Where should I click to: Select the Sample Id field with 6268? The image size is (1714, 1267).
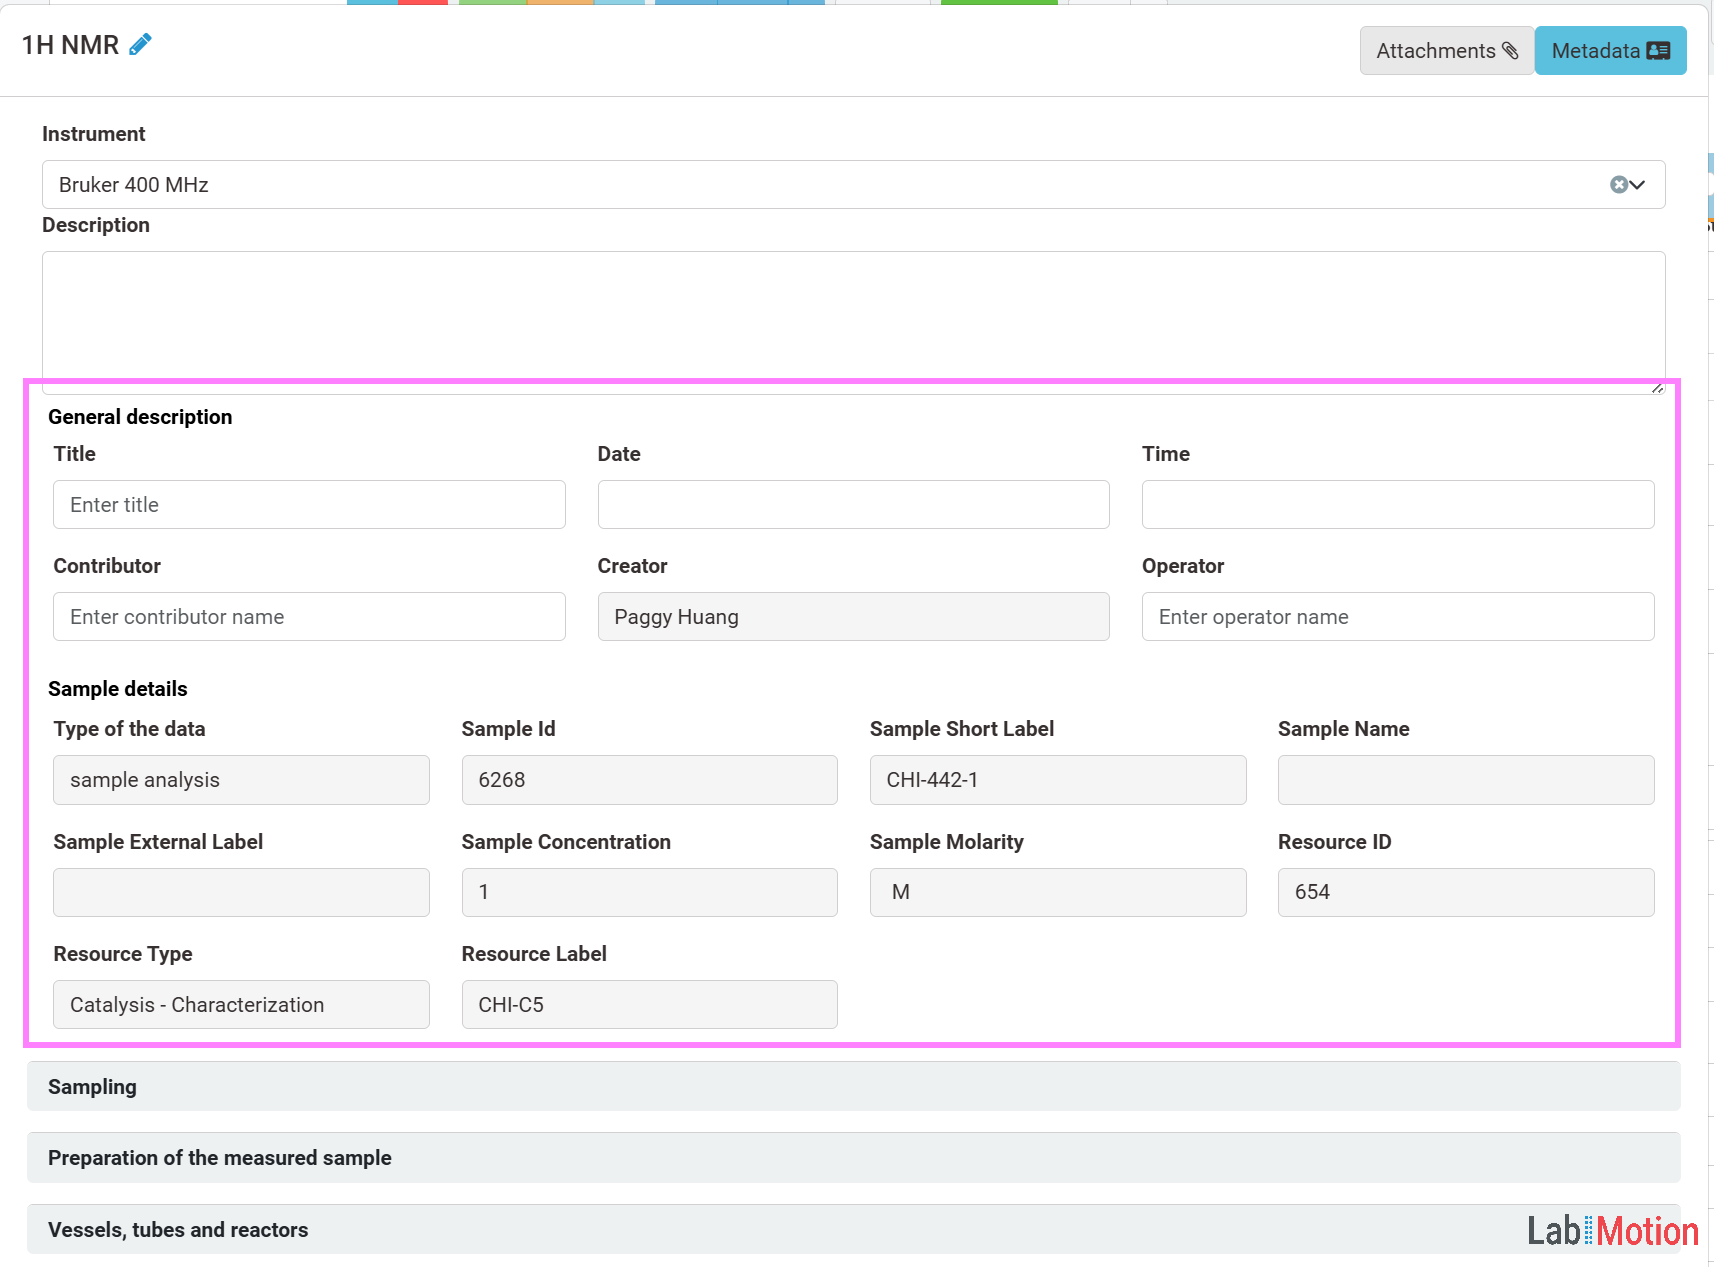[649, 780]
